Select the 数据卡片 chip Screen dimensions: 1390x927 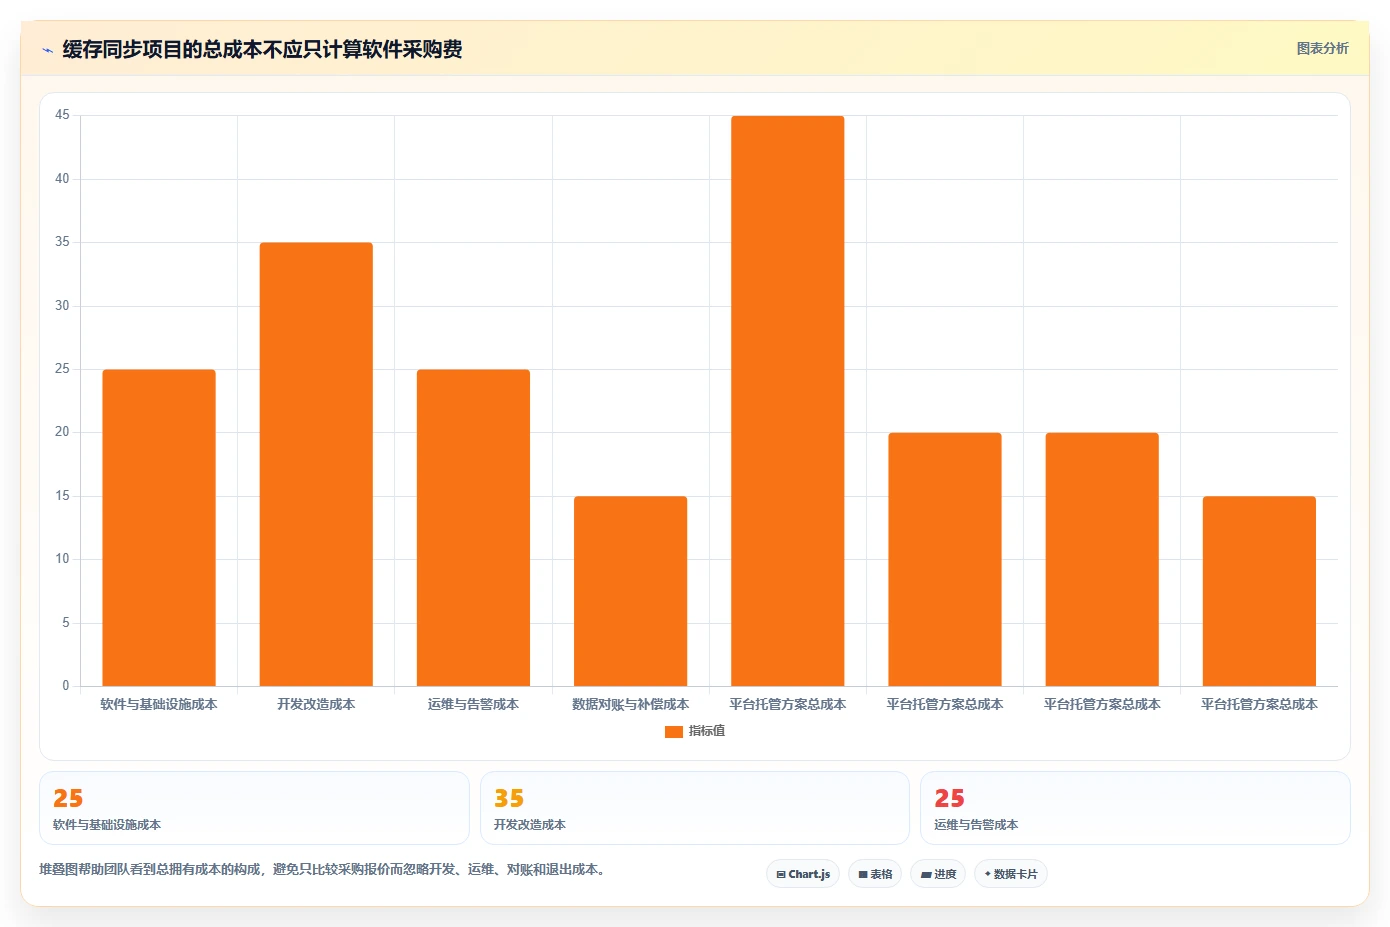pyautogui.click(x=1011, y=874)
